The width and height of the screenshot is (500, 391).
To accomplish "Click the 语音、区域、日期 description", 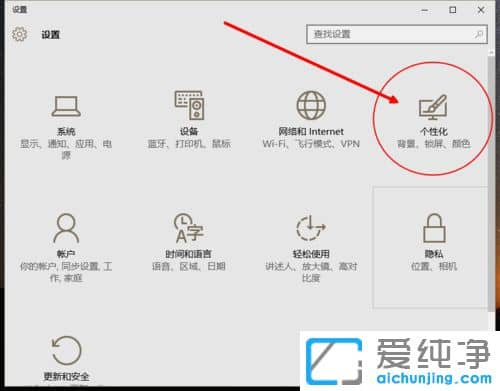I will (x=189, y=266).
